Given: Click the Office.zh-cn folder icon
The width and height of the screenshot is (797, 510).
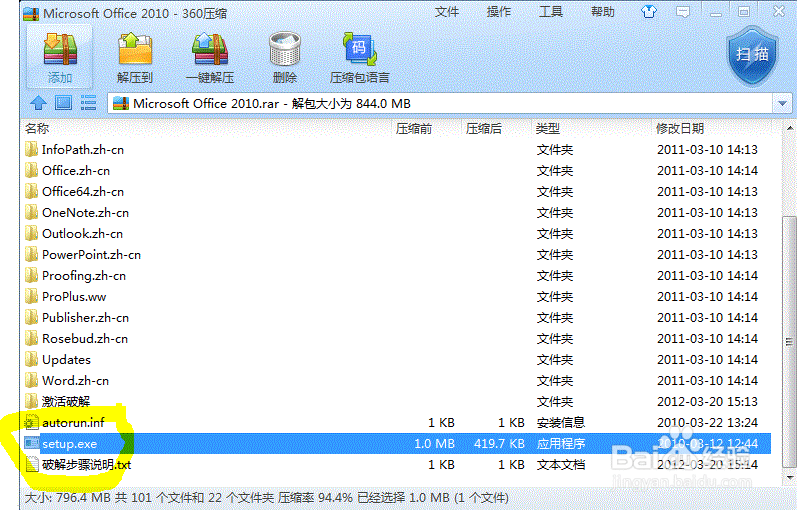Looking at the screenshot, I should coord(32,170).
